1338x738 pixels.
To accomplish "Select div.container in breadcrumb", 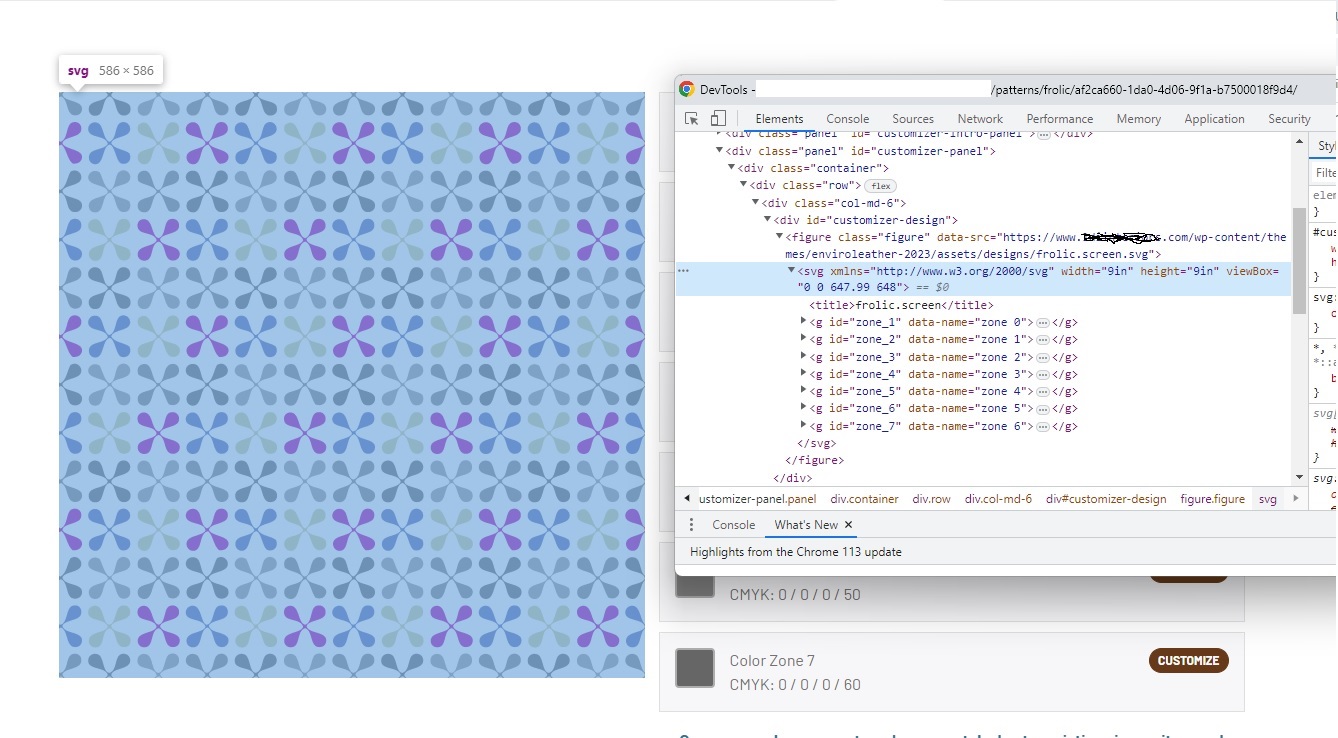I will 864,499.
